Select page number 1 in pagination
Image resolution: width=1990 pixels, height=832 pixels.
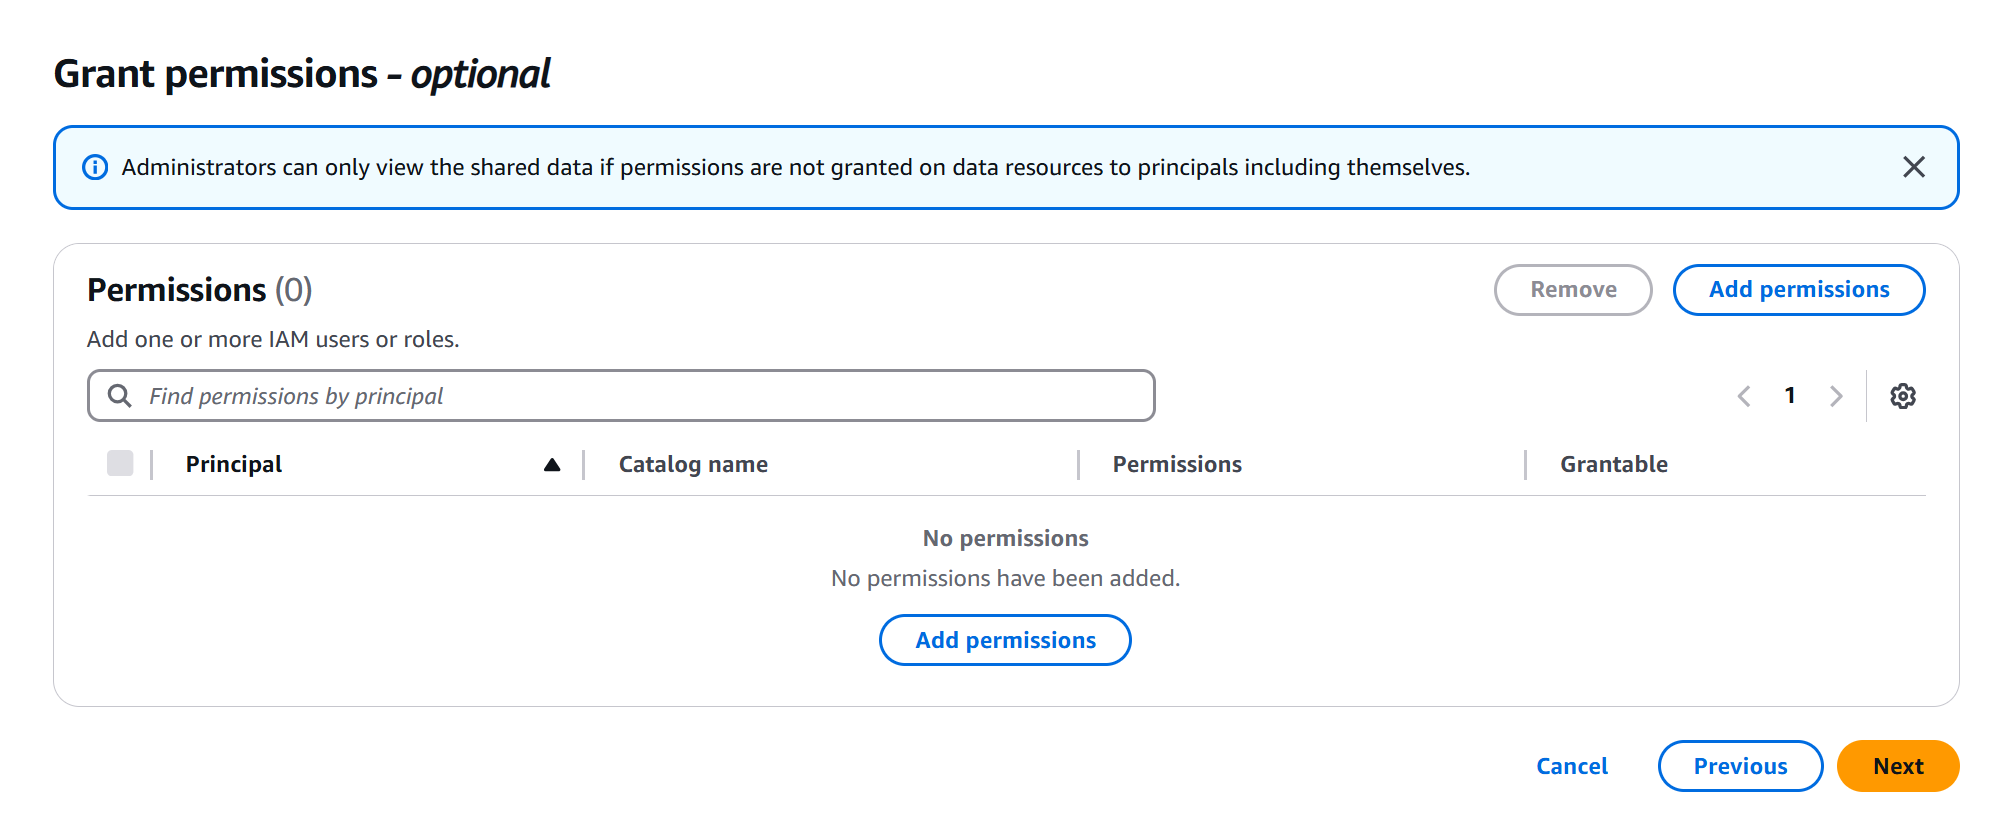pyautogui.click(x=1790, y=396)
